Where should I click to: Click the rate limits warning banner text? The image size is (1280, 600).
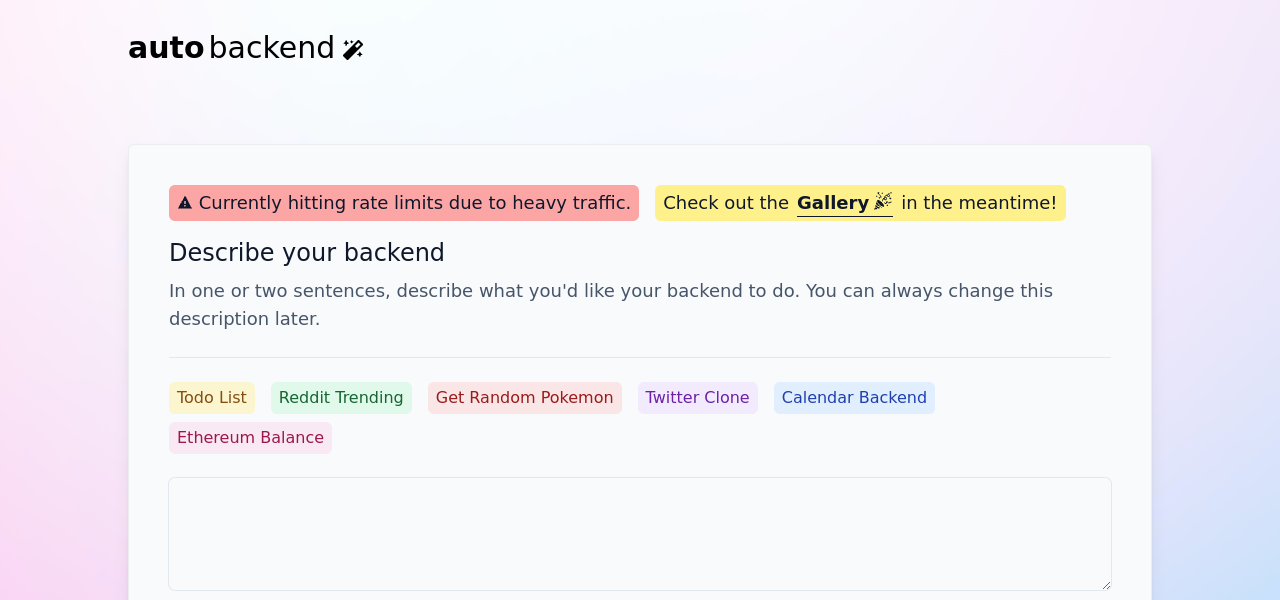[414, 203]
